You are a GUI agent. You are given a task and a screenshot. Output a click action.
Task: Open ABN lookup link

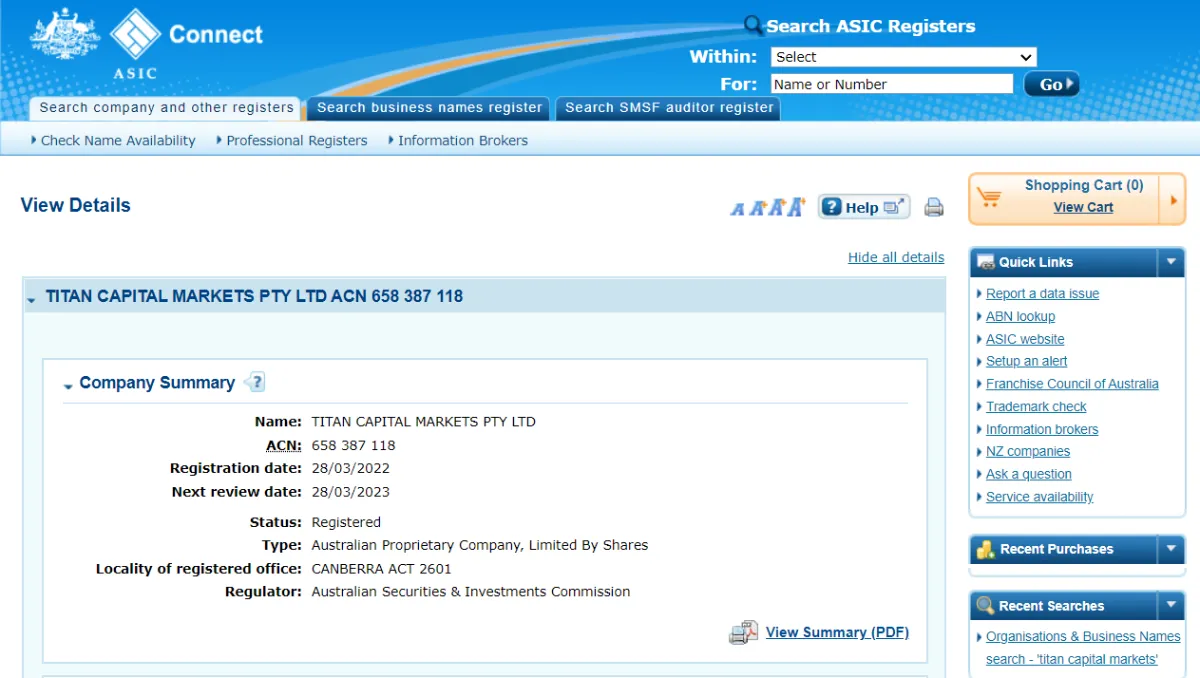pos(1020,316)
